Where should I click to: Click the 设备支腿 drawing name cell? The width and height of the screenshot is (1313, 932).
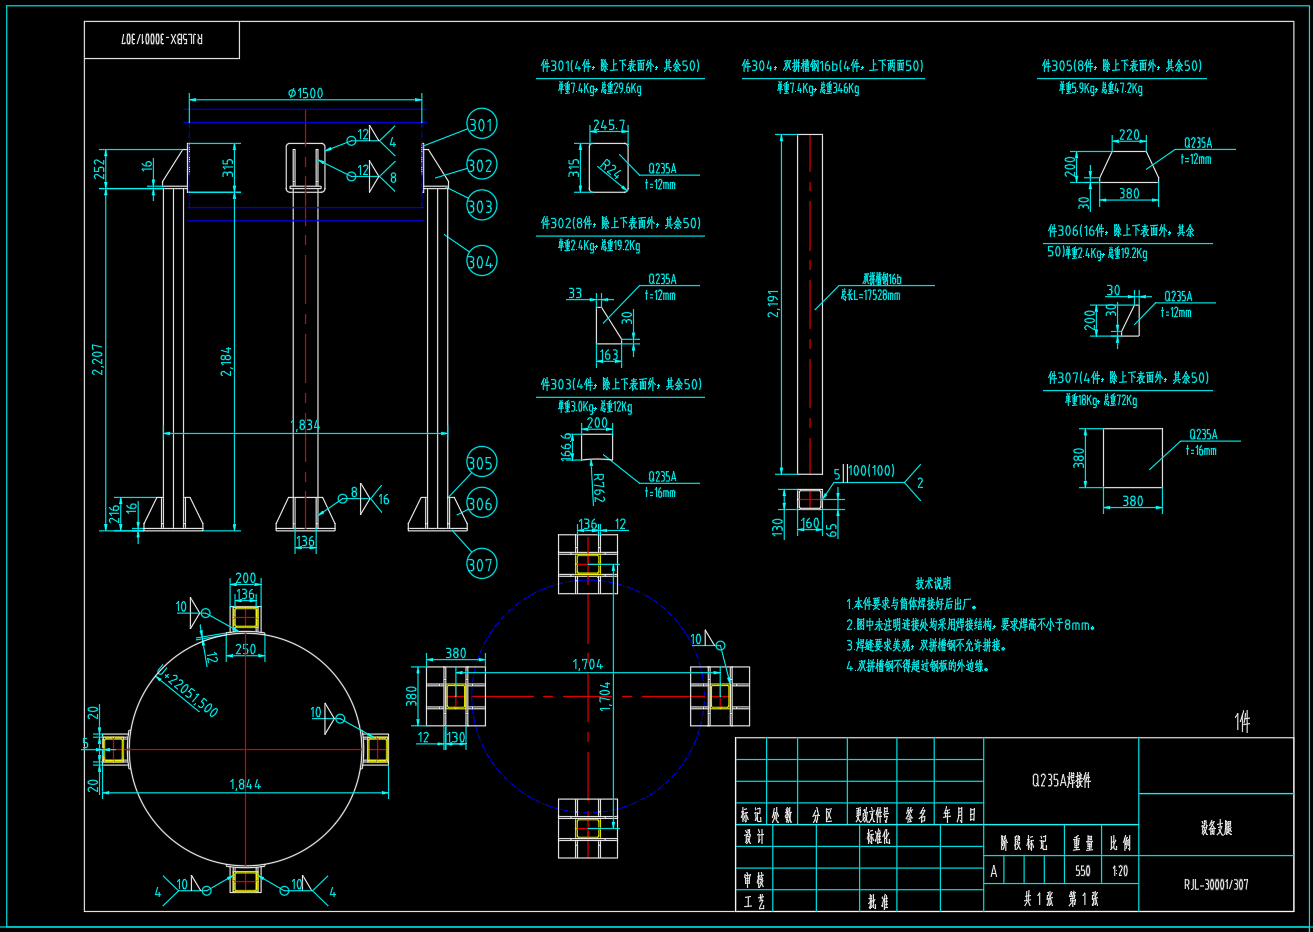point(1216,828)
